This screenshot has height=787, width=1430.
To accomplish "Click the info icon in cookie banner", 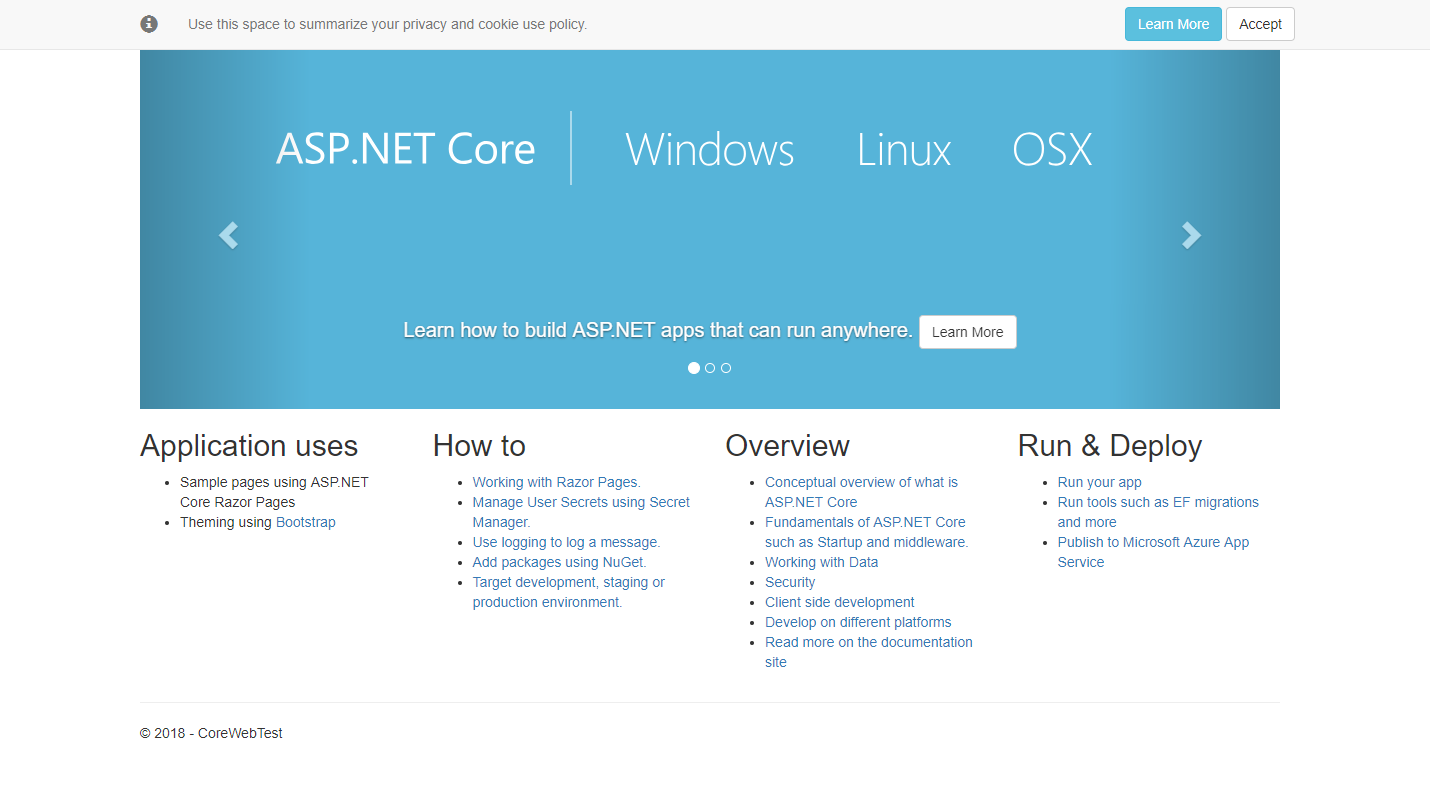I will (x=149, y=24).
